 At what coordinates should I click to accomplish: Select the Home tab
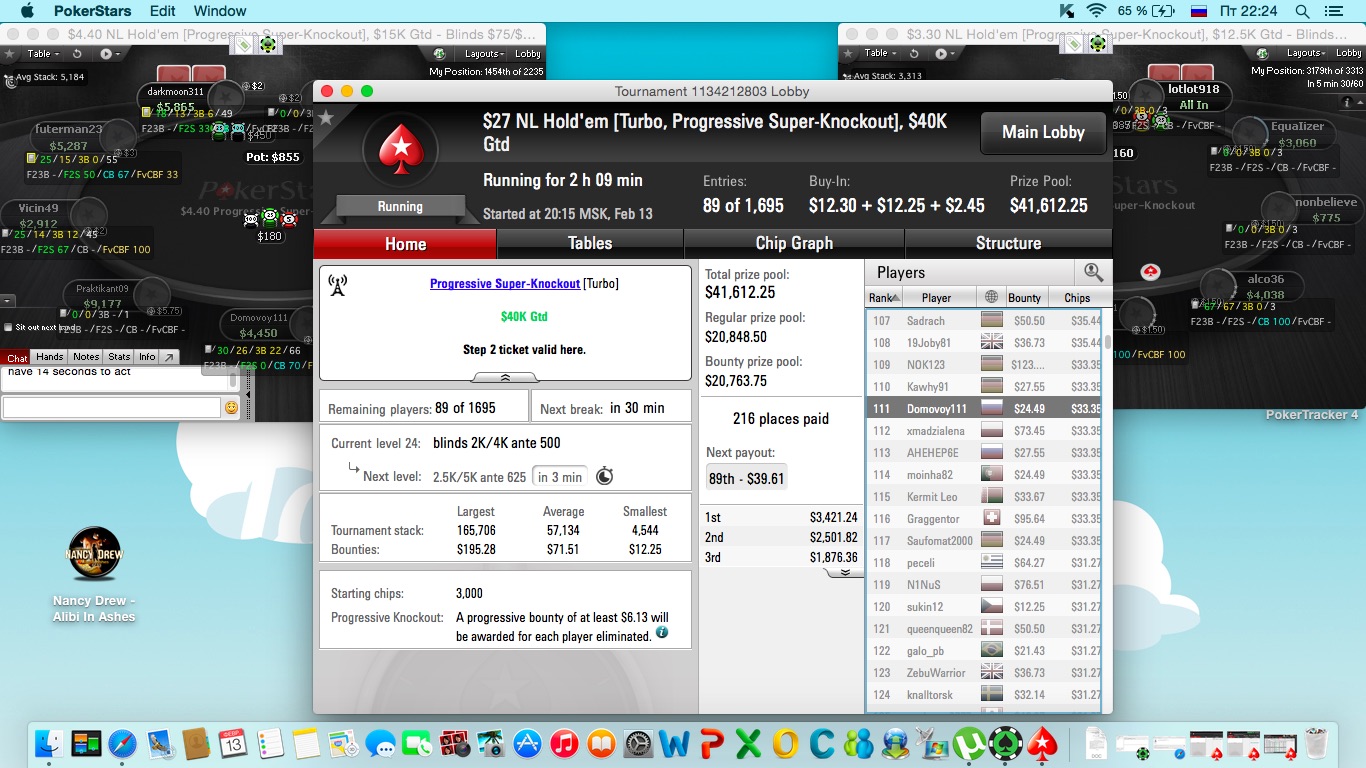tap(405, 244)
